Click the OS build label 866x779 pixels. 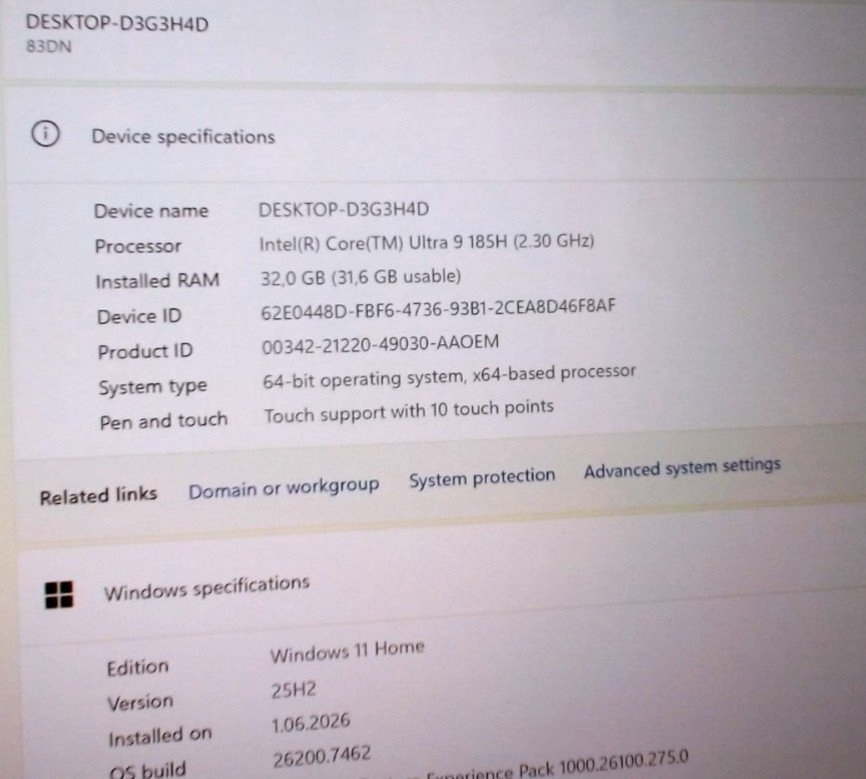pos(148,770)
